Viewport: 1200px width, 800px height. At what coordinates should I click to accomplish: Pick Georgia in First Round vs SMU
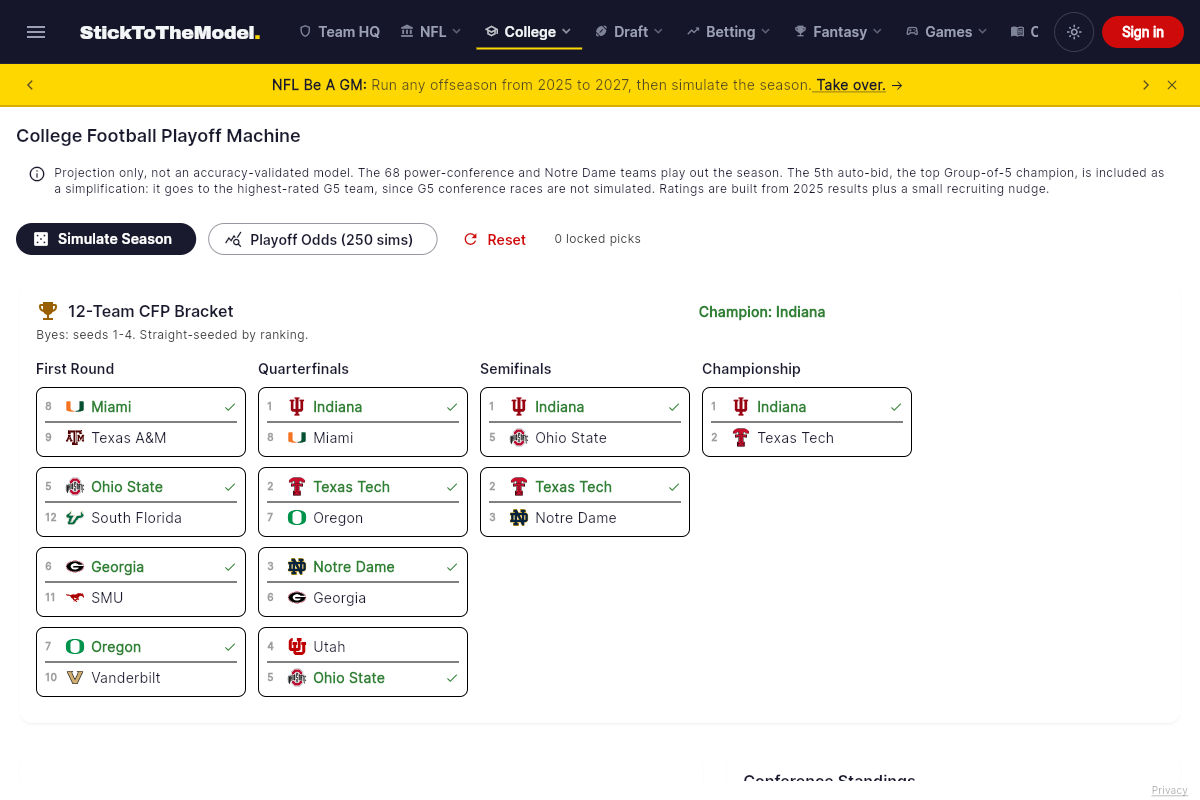141,567
